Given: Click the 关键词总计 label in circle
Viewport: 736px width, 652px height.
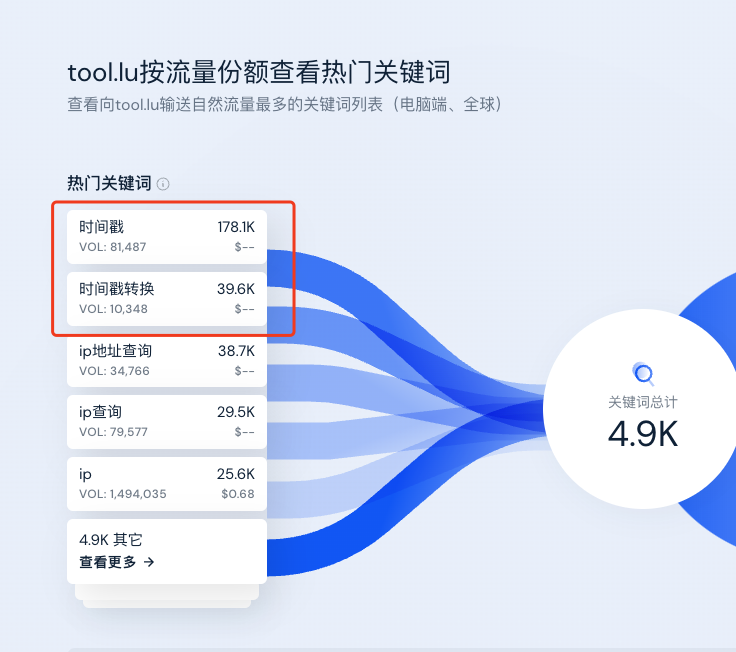Looking at the screenshot, I should (644, 402).
